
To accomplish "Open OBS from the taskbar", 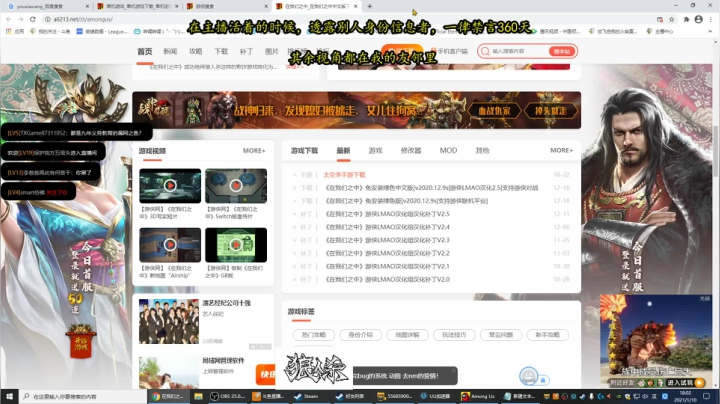I will point(228,396).
